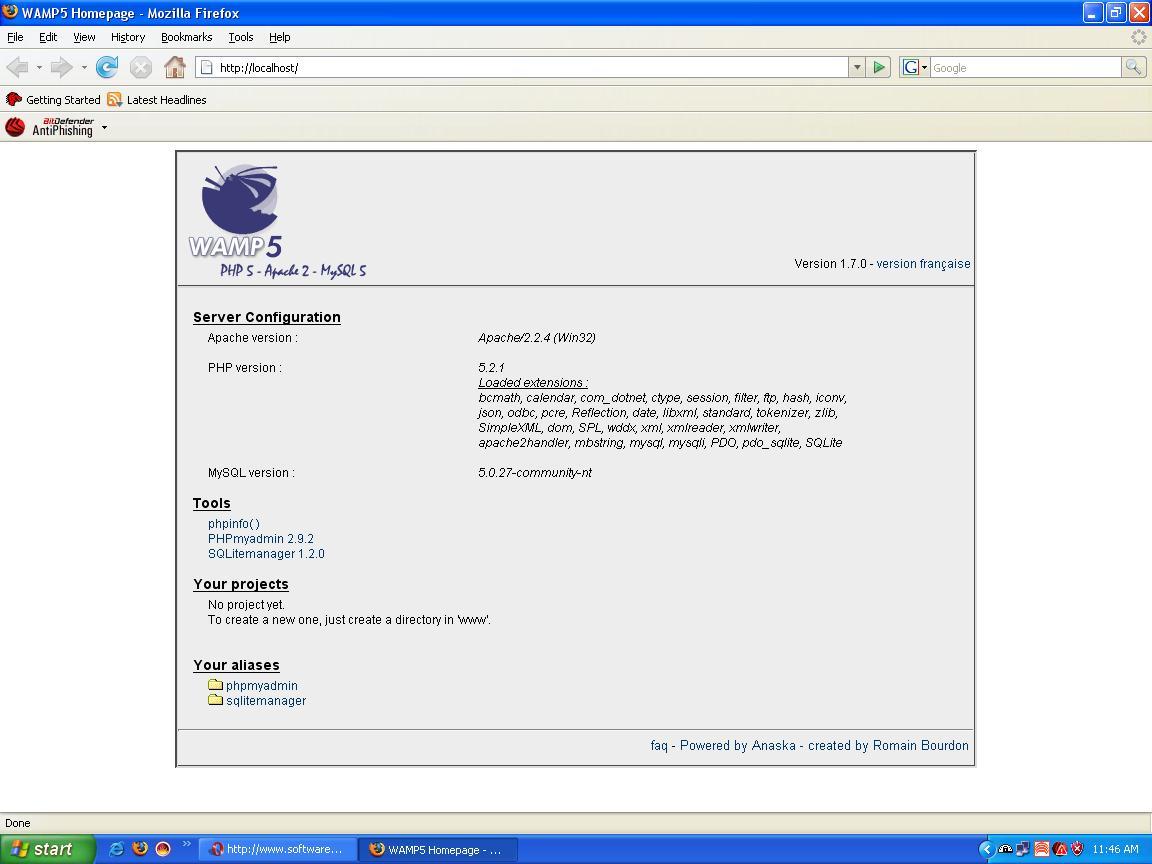Open the AntiPhishing toolbar dropdown arrow
This screenshot has height=864, width=1152.
(x=104, y=128)
